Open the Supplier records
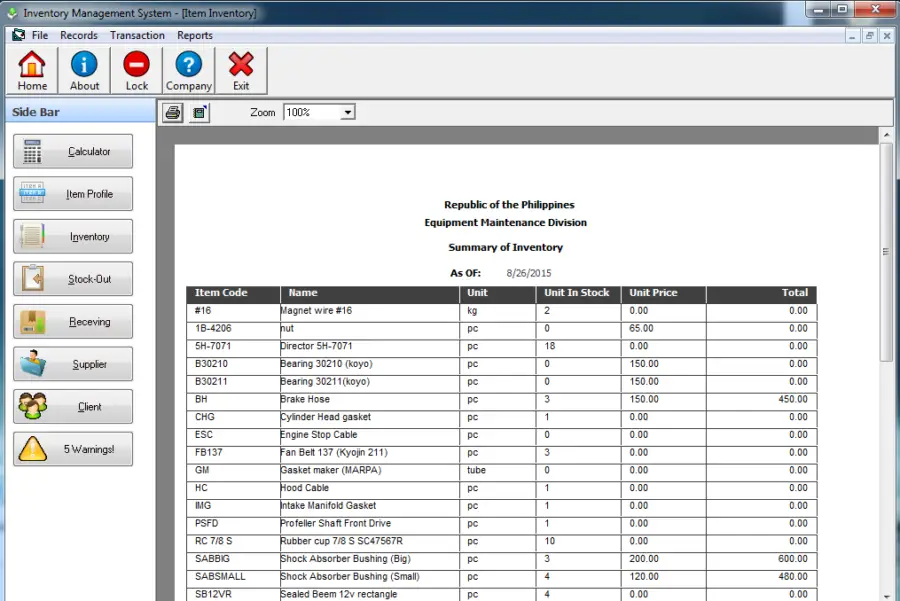Image resolution: width=900 pixels, height=601 pixels. coord(71,363)
